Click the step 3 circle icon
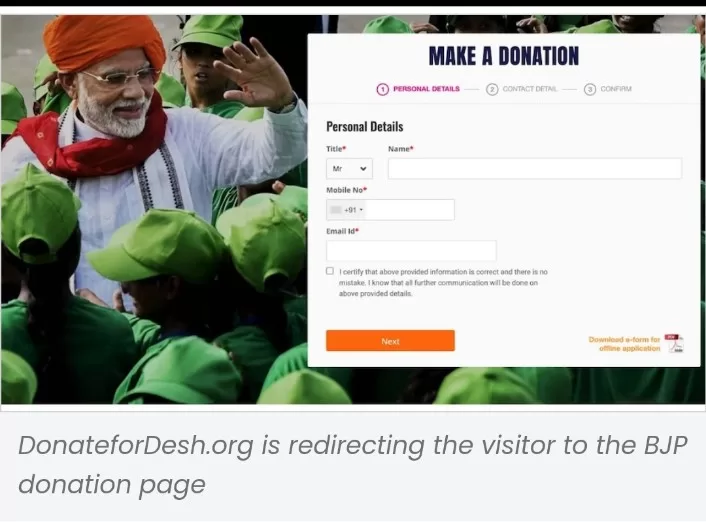This screenshot has height=522, width=706. [589, 89]
